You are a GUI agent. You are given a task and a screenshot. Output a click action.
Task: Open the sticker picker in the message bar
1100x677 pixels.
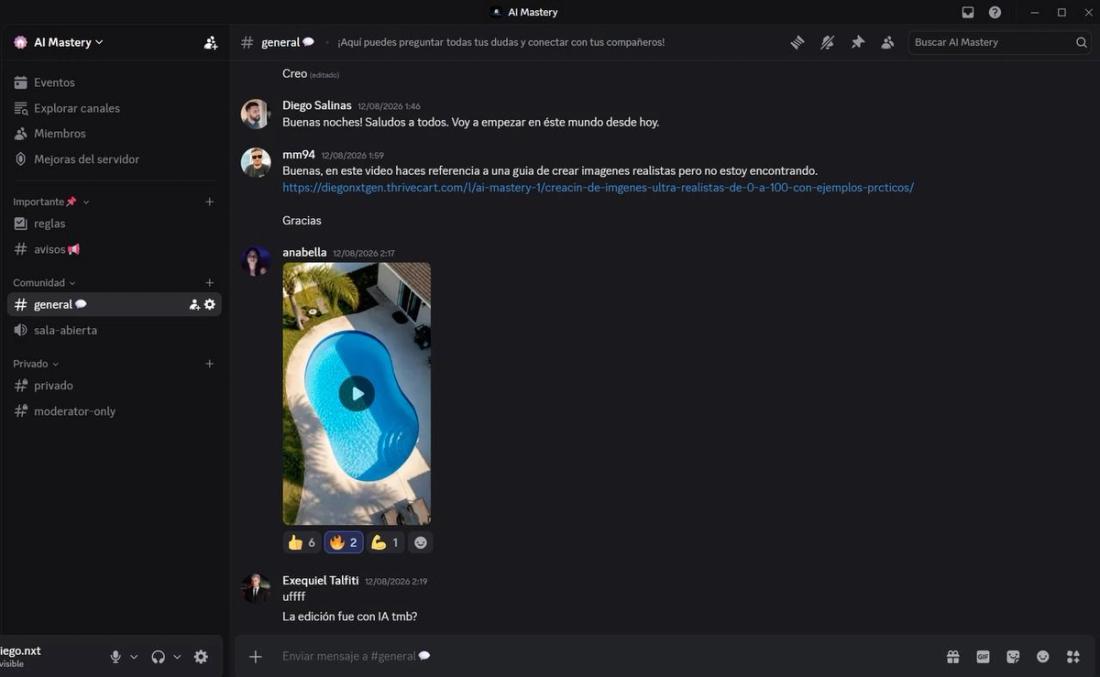pyautogui.click(x=1013, y=657)
